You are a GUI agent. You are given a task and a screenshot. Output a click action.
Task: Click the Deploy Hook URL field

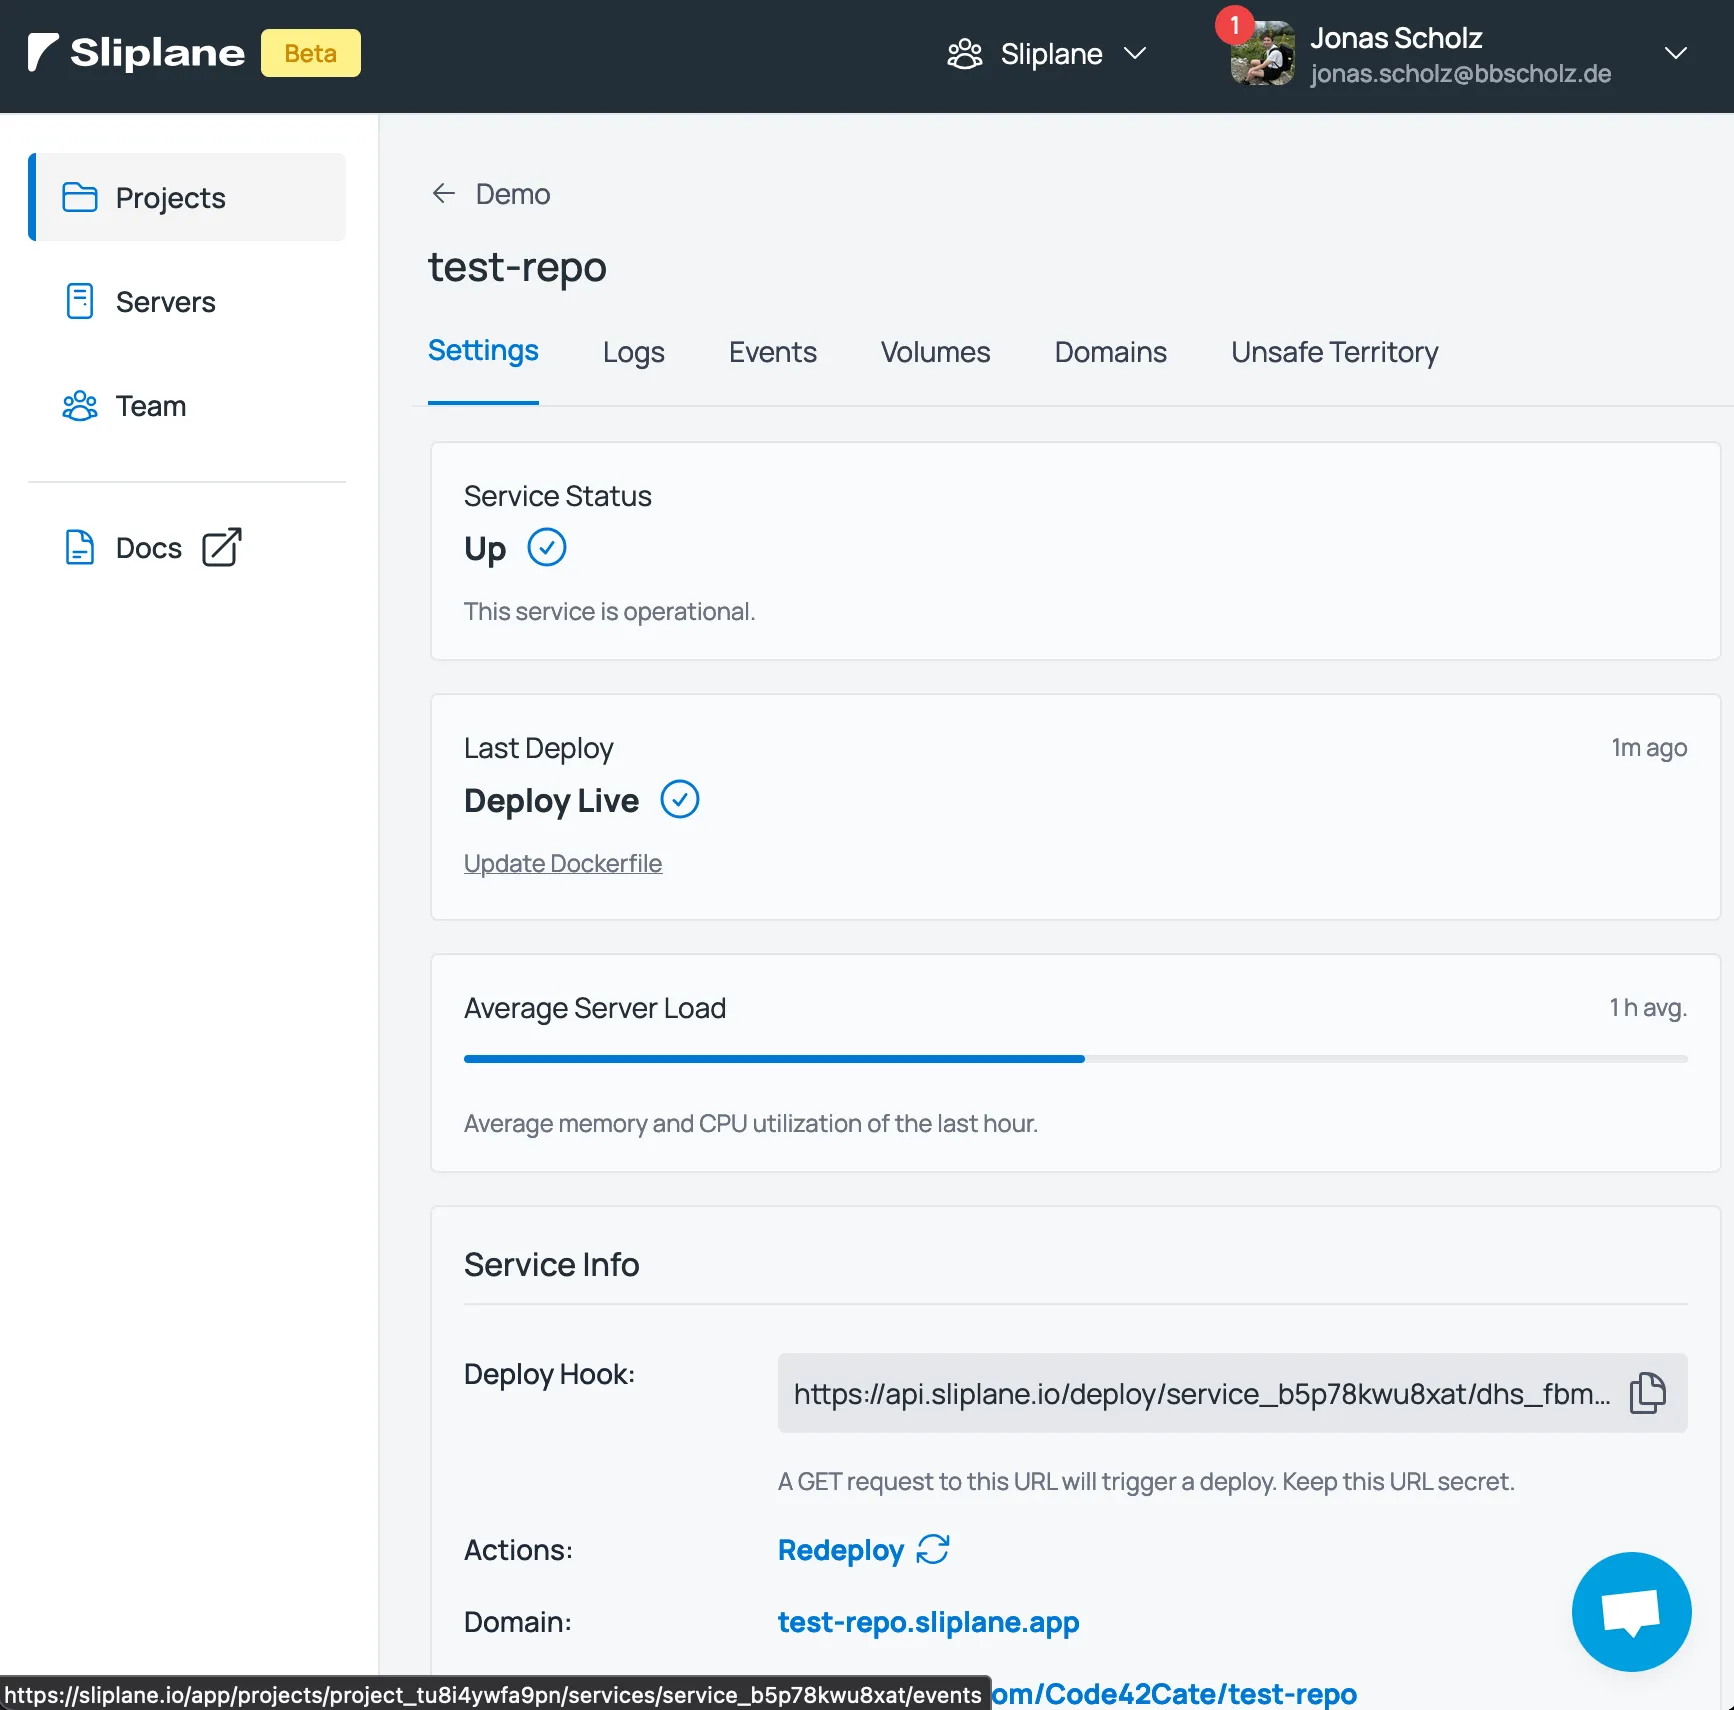click(1200, 1393)
